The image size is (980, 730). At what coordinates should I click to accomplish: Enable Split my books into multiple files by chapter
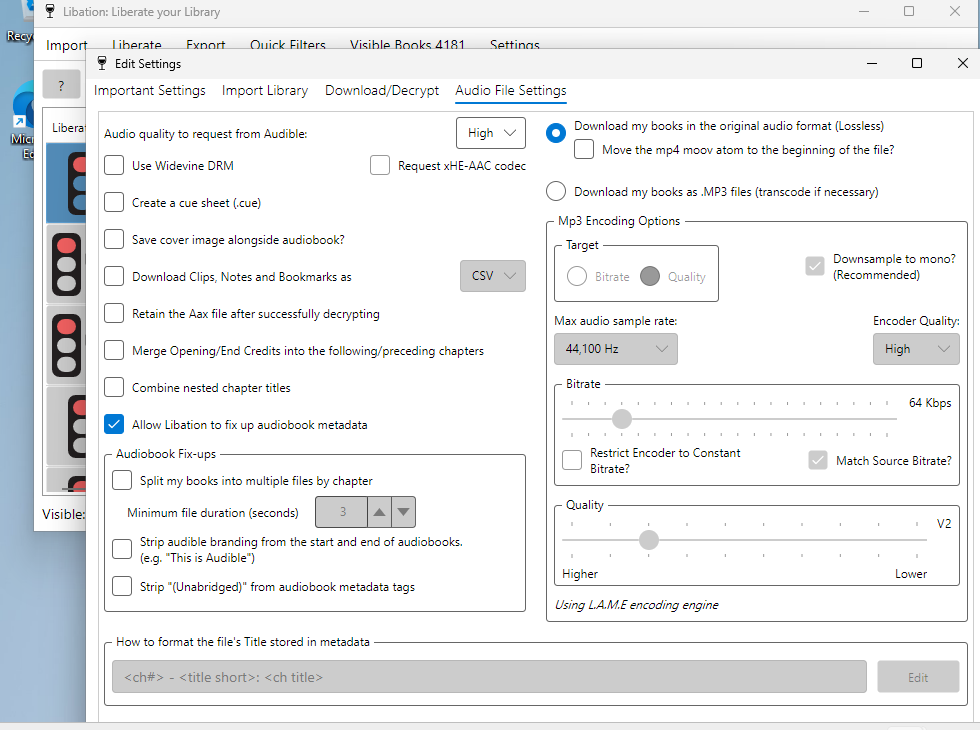(x=122, y=480)
